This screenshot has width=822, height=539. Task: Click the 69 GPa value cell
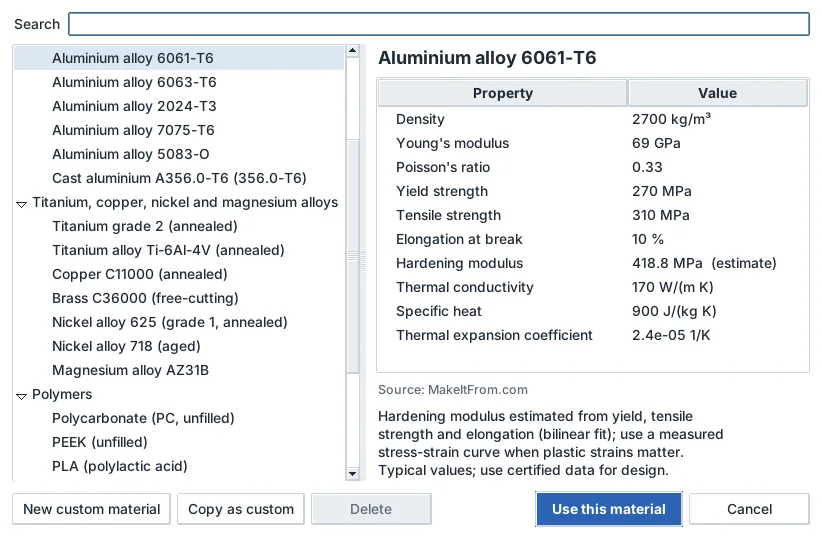click(656, 144)
